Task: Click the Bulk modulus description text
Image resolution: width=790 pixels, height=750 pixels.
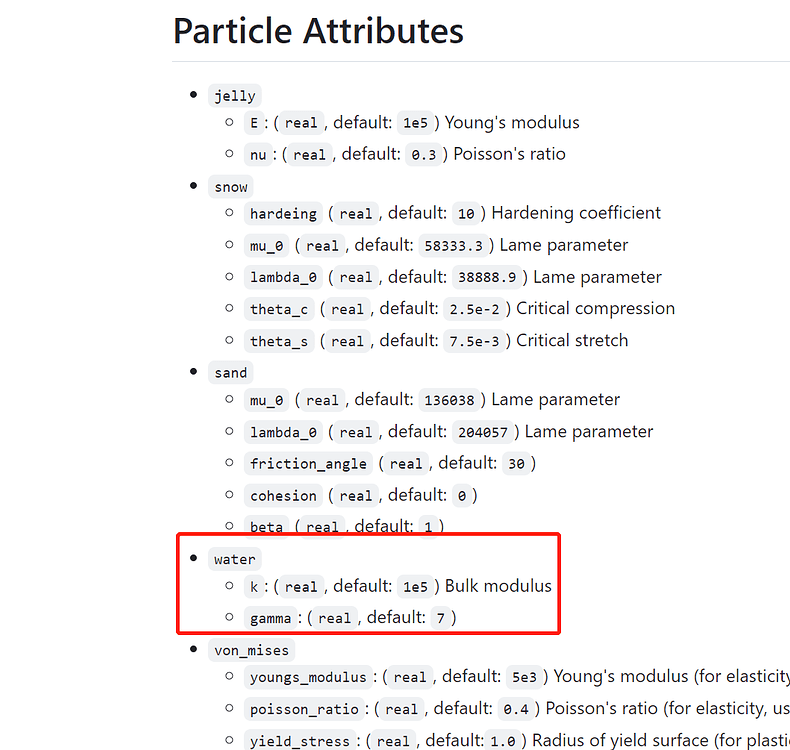Action: pos(498,586)
